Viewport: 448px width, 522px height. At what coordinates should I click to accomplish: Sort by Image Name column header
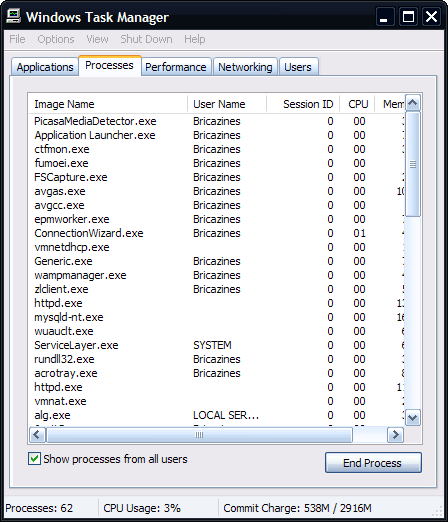[107, 104]
